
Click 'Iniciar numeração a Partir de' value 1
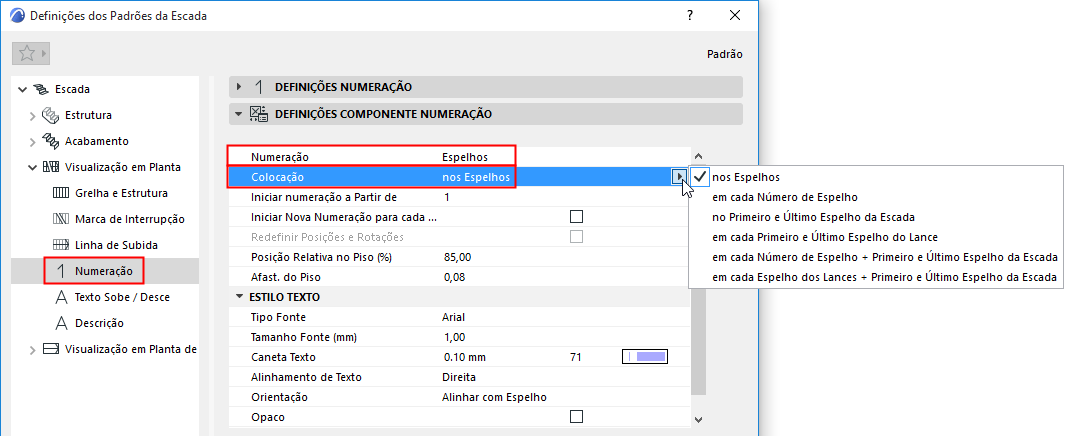(447, 197)
